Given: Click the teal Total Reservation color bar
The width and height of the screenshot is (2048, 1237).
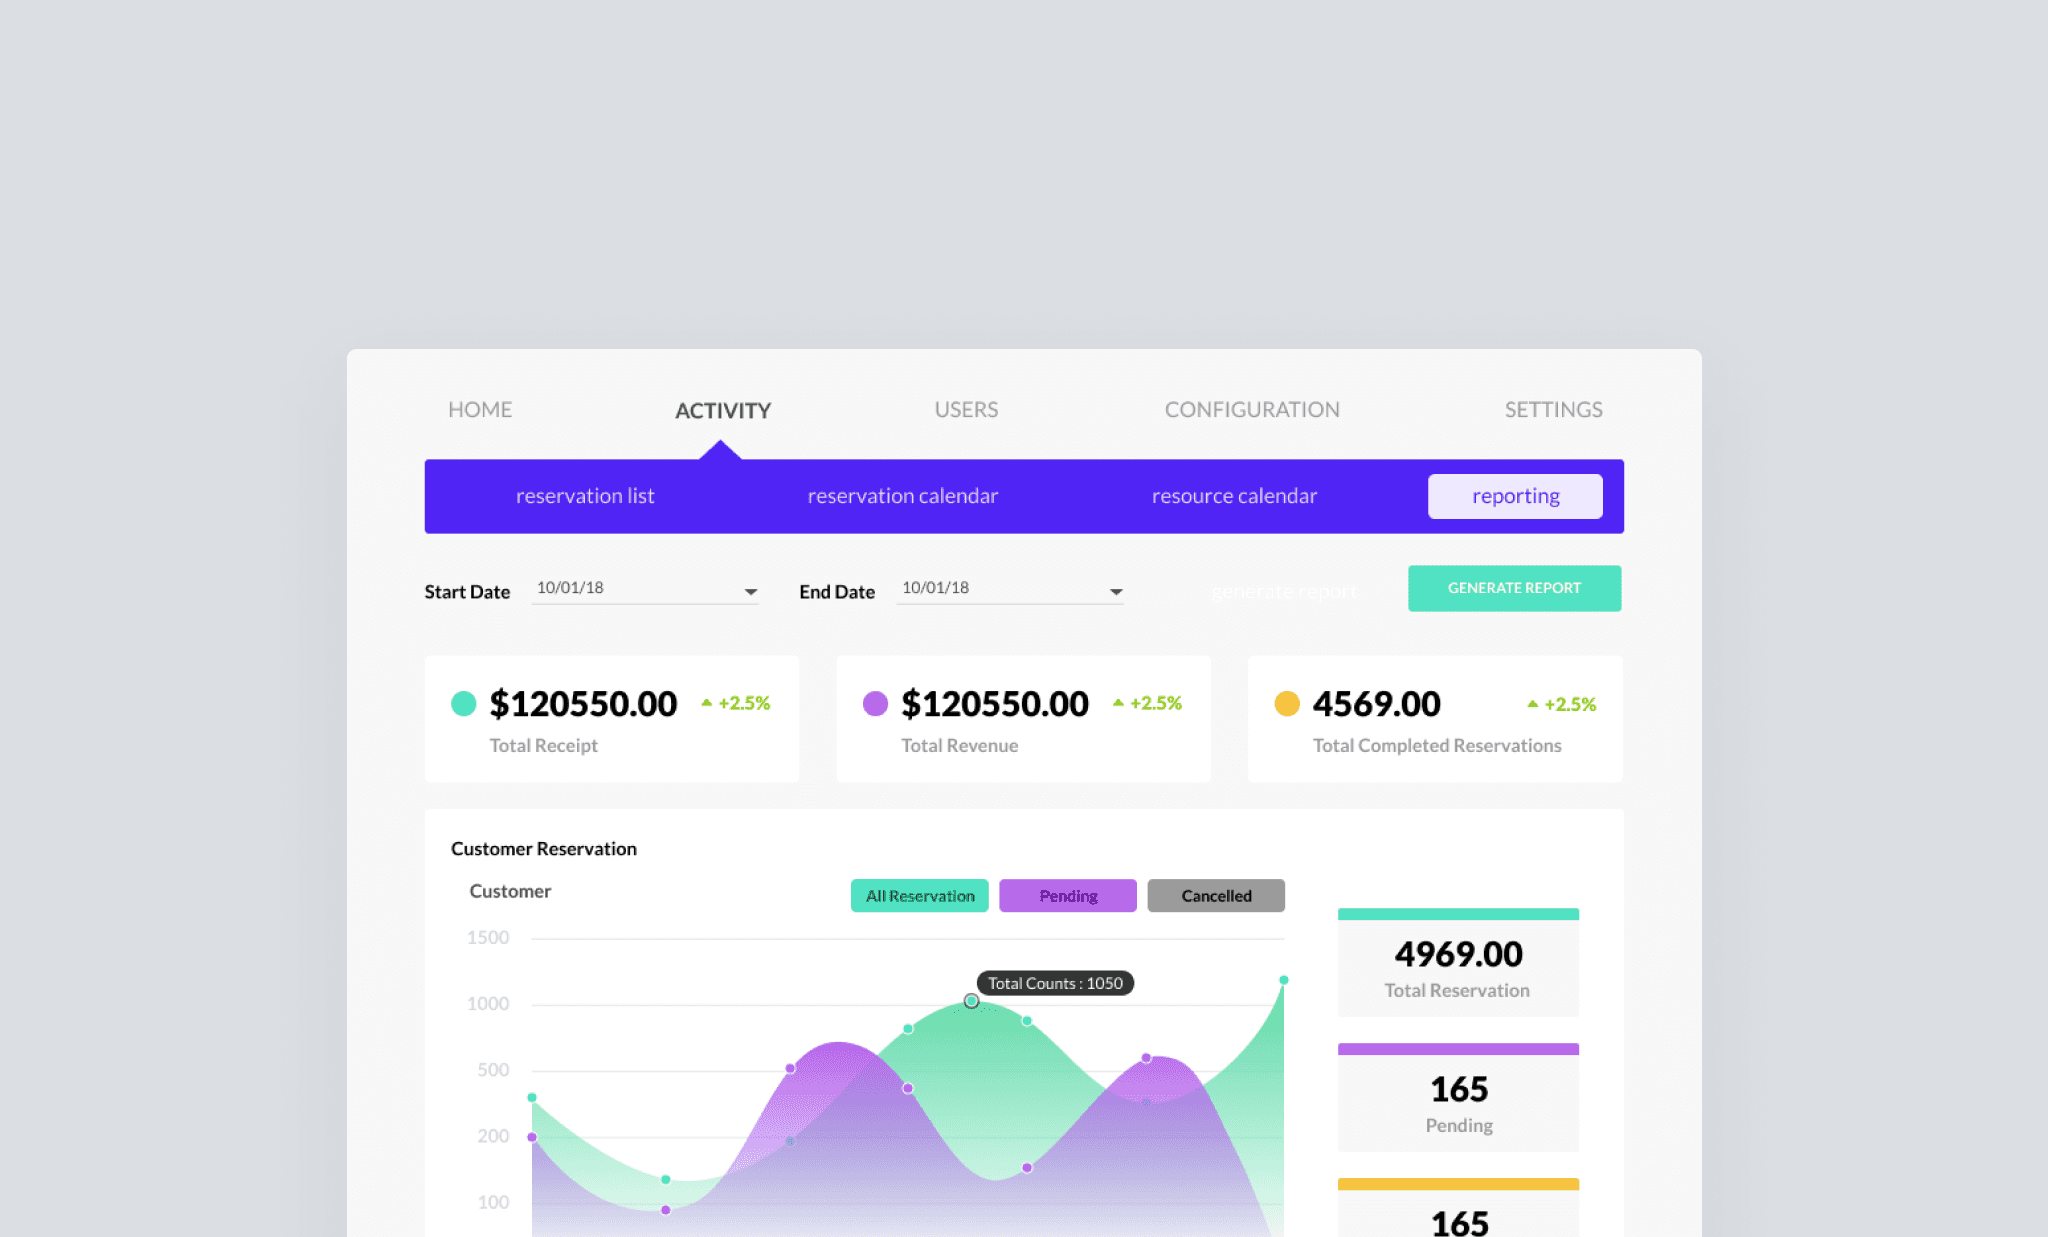Looking at the screenshot, I should point(1457,914).
